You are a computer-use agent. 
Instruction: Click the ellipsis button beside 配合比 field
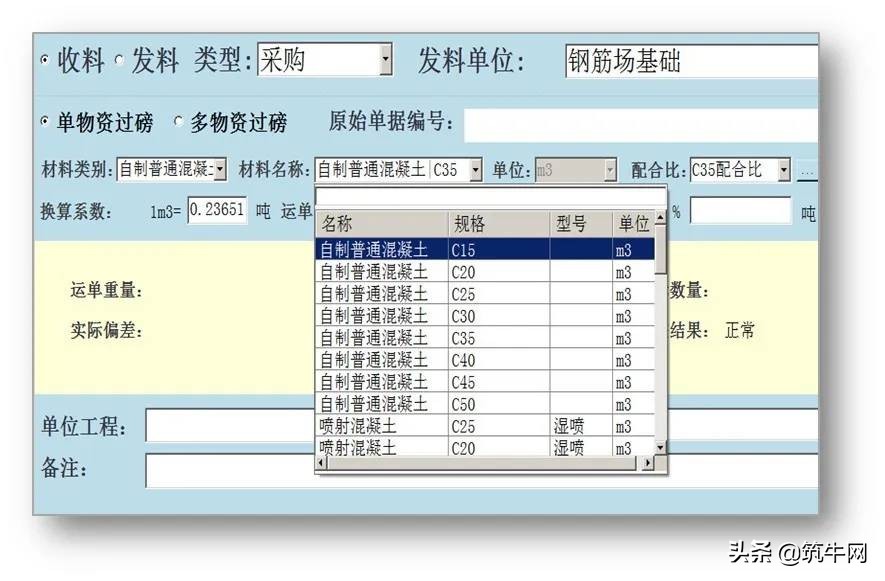pos(810,170)
